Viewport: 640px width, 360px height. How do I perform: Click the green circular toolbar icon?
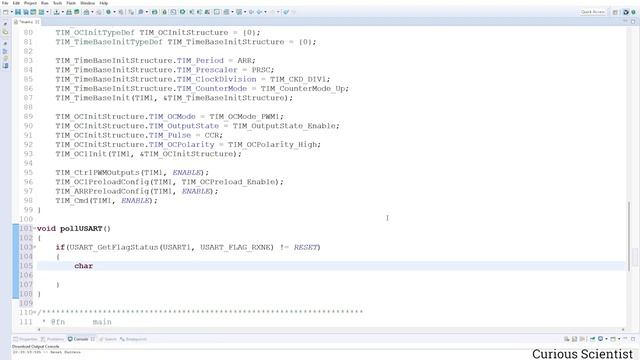[x=182, y=12]
